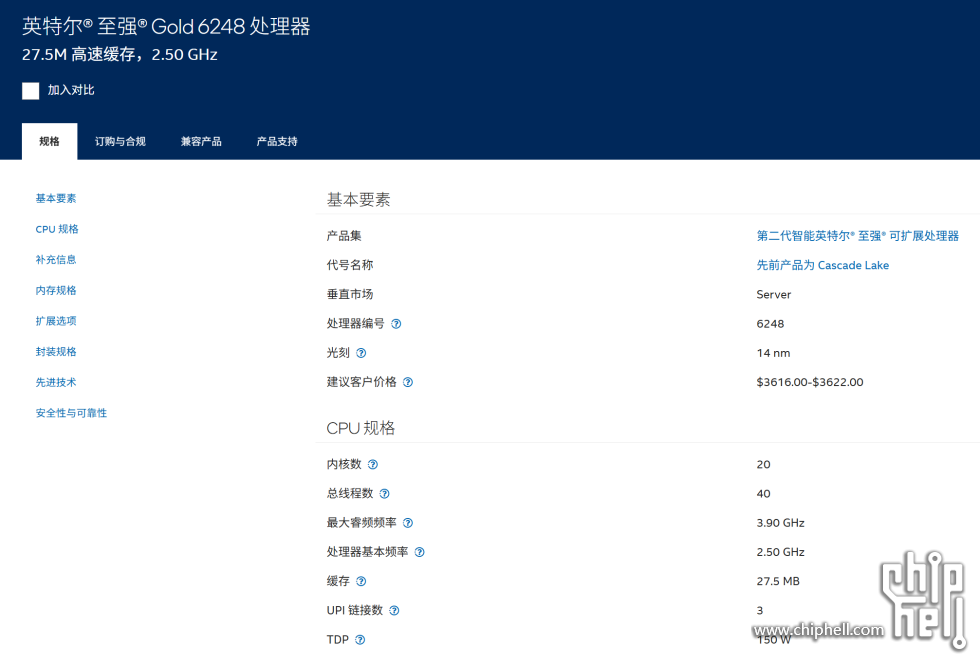Select the 3.90 GHz turbo value
This screenshot has width=980, height=665.
pos(780,522)
